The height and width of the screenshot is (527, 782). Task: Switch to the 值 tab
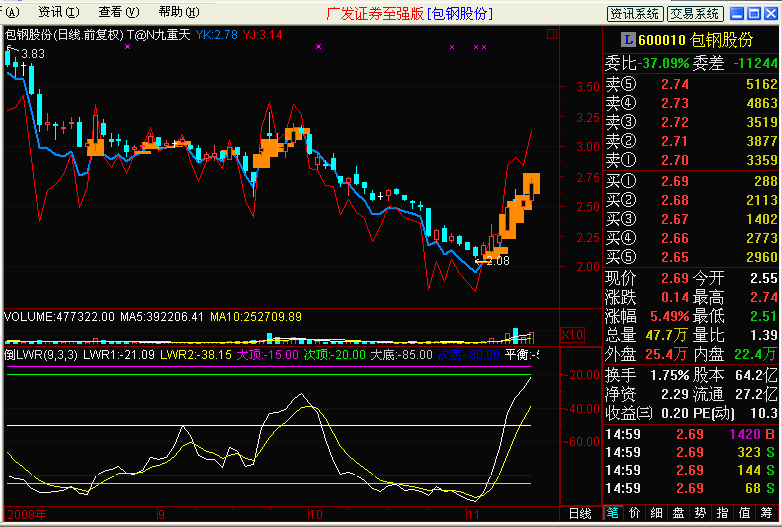[744, 513]
